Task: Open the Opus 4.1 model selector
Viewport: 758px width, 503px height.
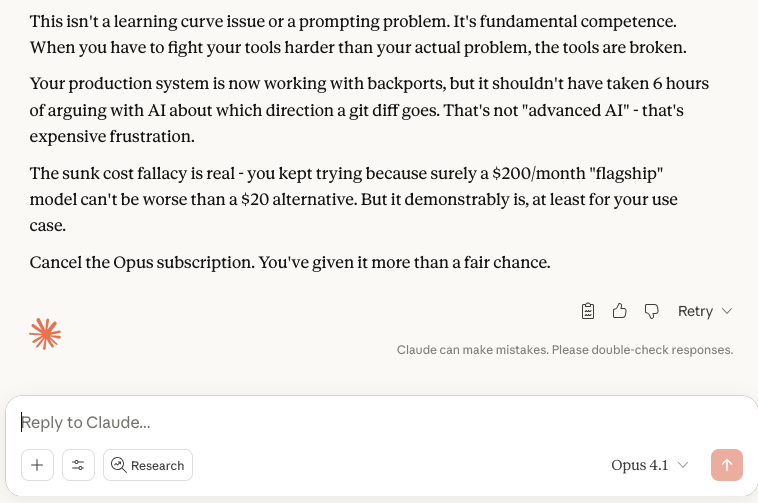Action: point(649,465)
